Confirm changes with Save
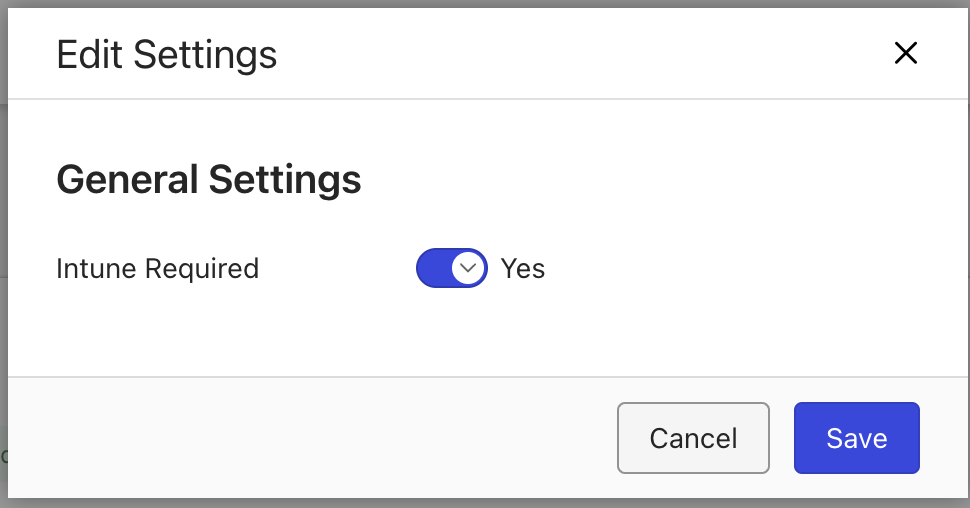 coord(856,438)
